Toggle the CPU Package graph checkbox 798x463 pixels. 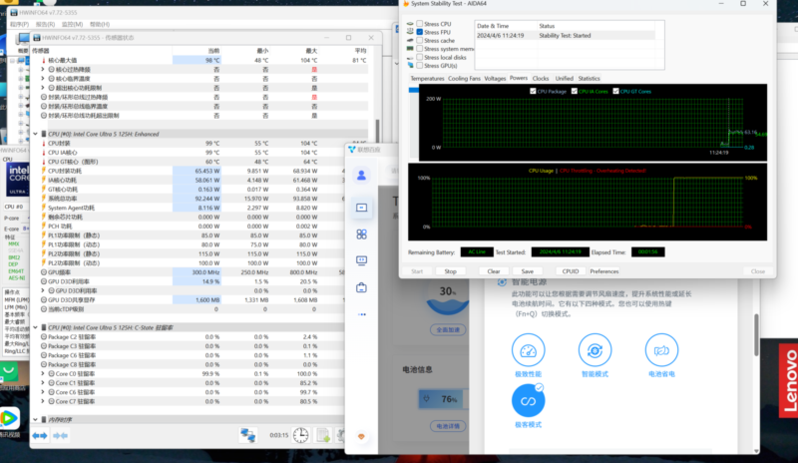click(533, 91)
